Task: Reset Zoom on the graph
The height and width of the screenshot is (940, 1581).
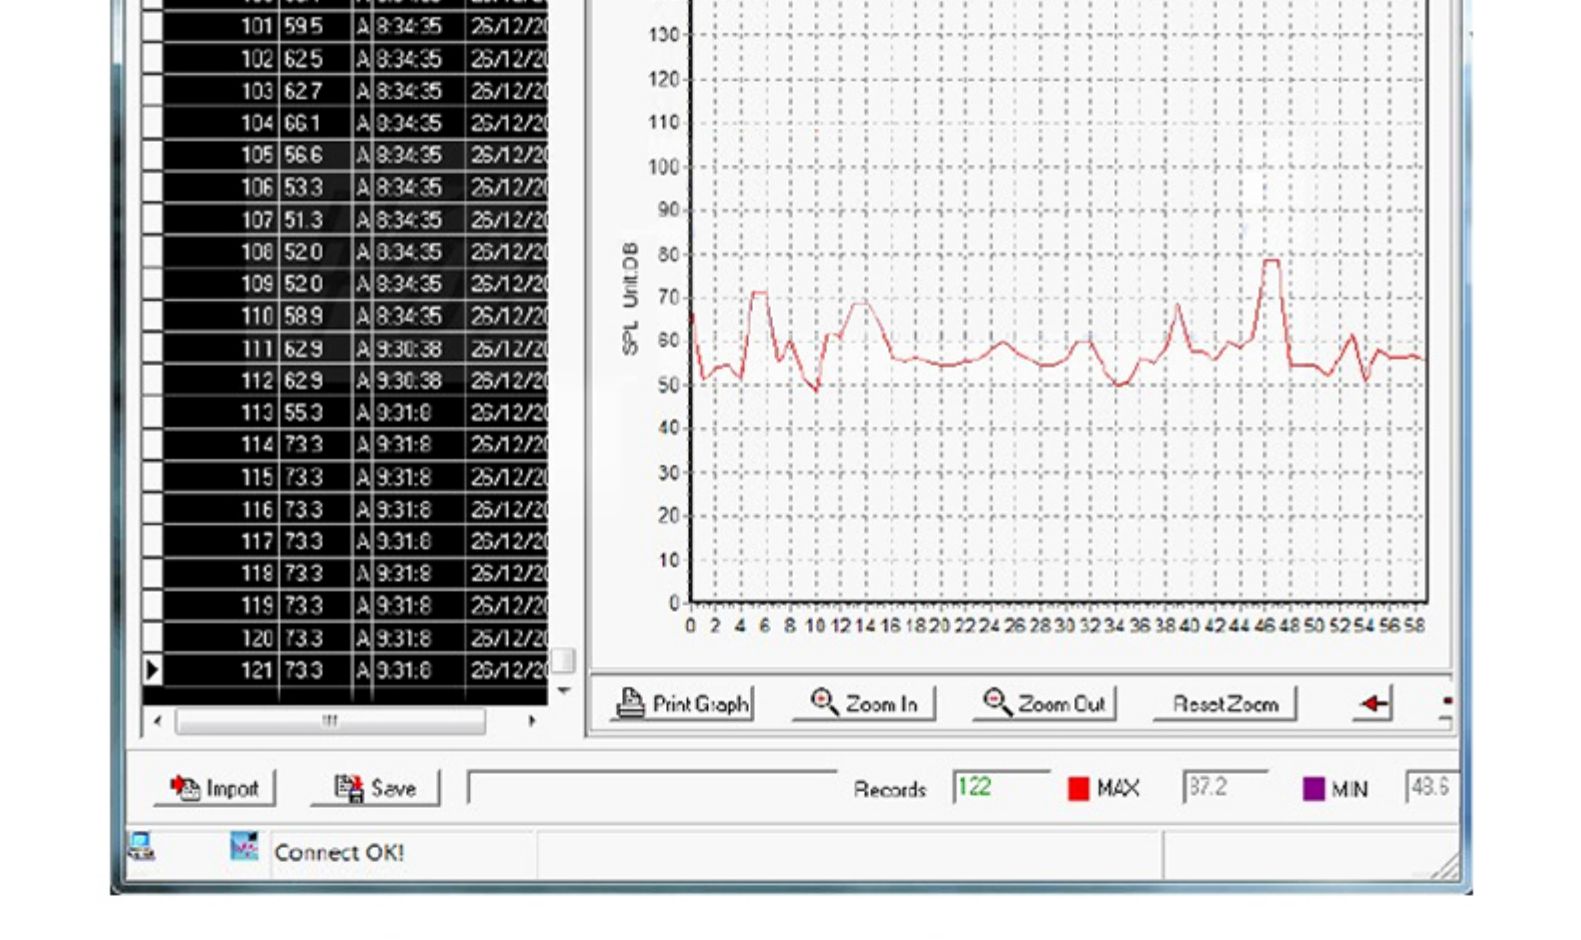Action: 1225,703
